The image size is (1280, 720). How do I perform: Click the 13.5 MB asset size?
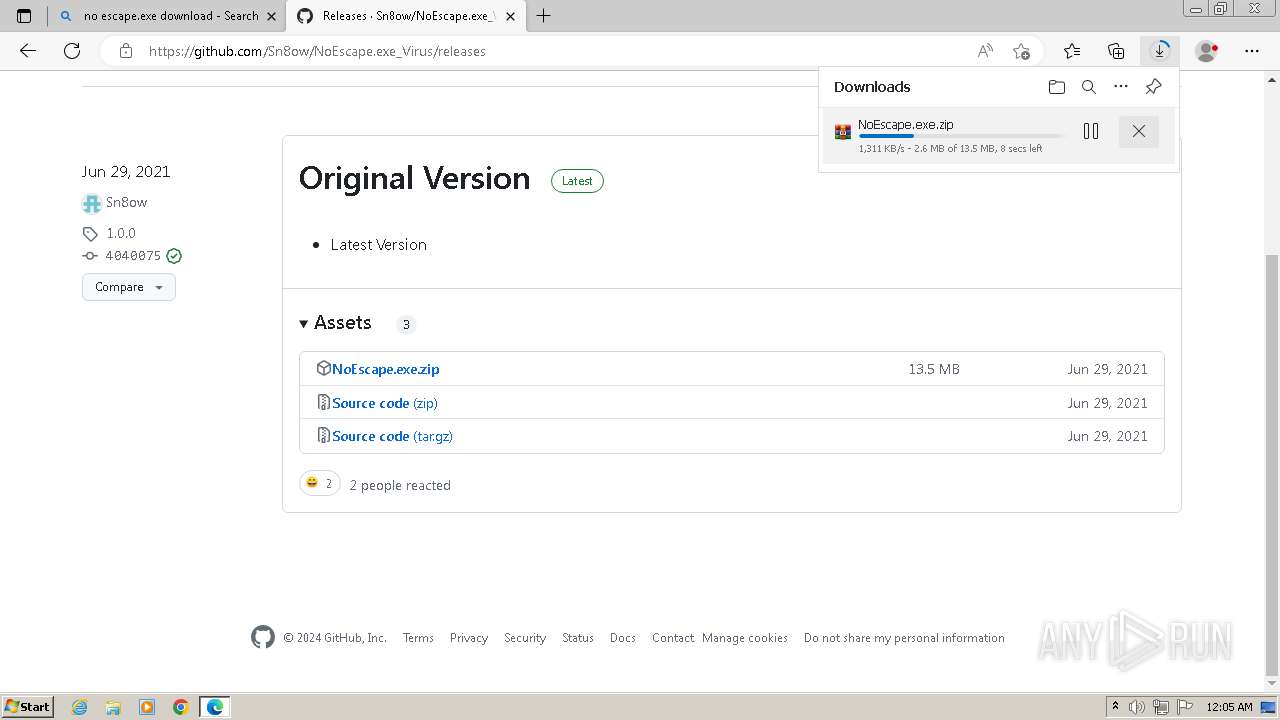pos(934,369)
